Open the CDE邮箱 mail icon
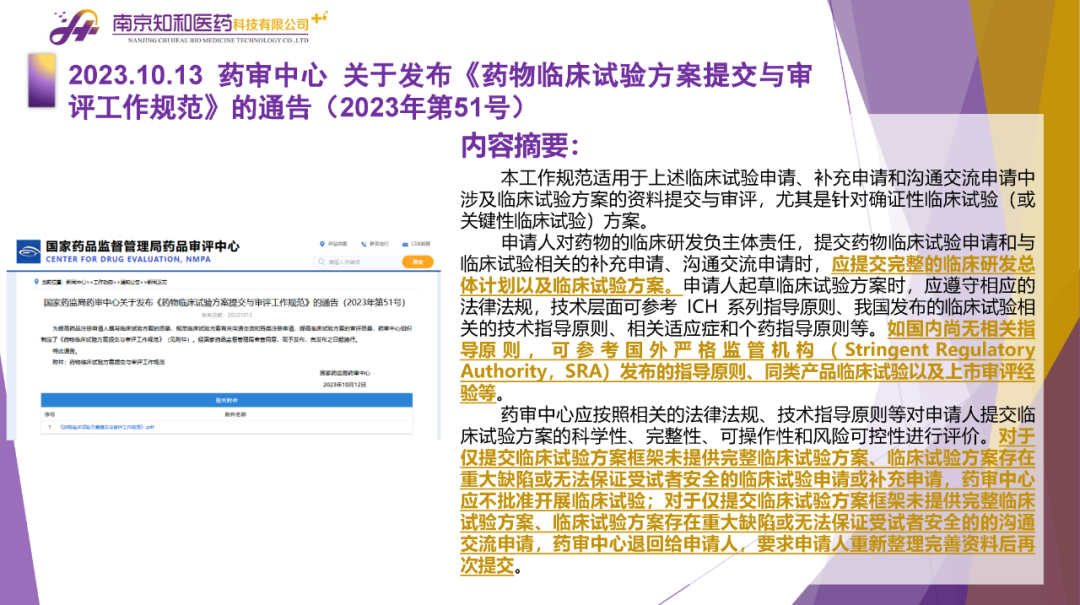This screenshot has height=605, width=1080. 404,243
